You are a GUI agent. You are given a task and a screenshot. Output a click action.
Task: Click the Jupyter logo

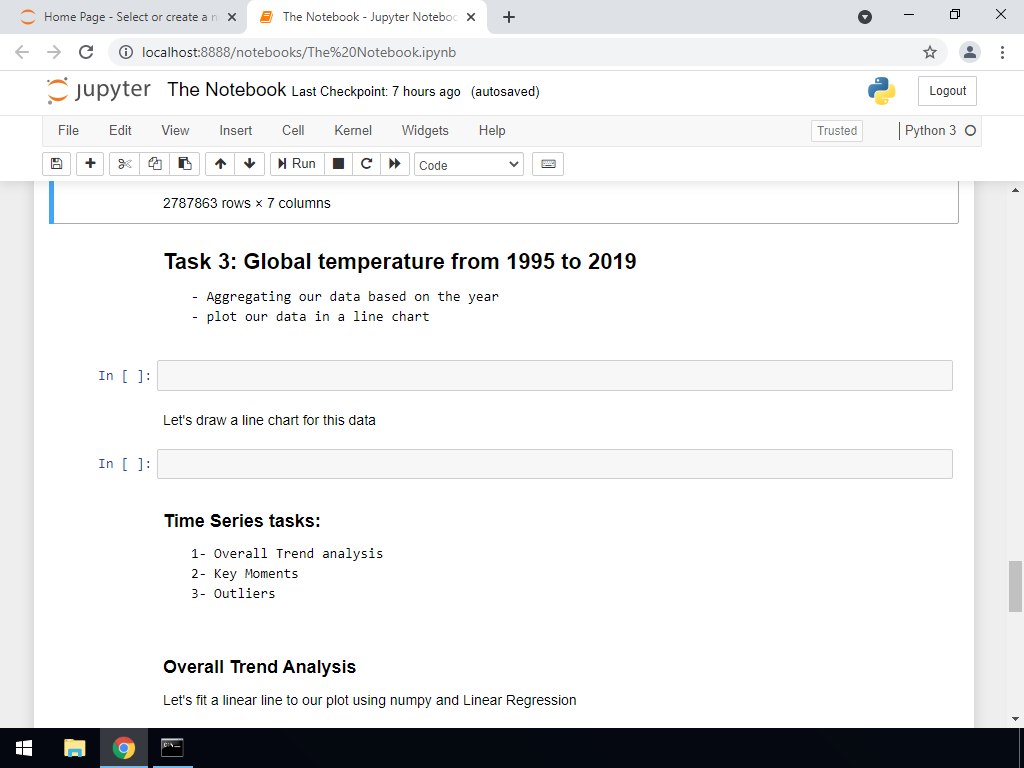(x=99, y=91)
